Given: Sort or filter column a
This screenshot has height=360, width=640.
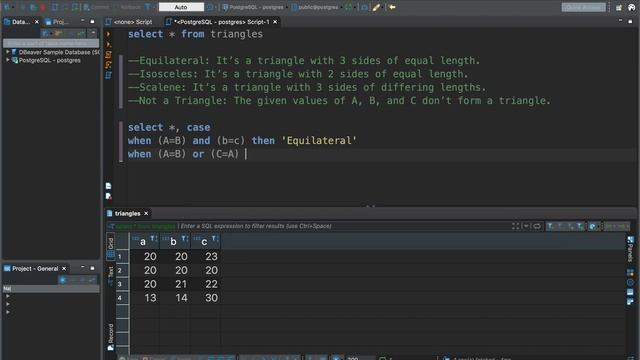Looking at the screenshot, I should pyautogui.click(x=153, y=238).
